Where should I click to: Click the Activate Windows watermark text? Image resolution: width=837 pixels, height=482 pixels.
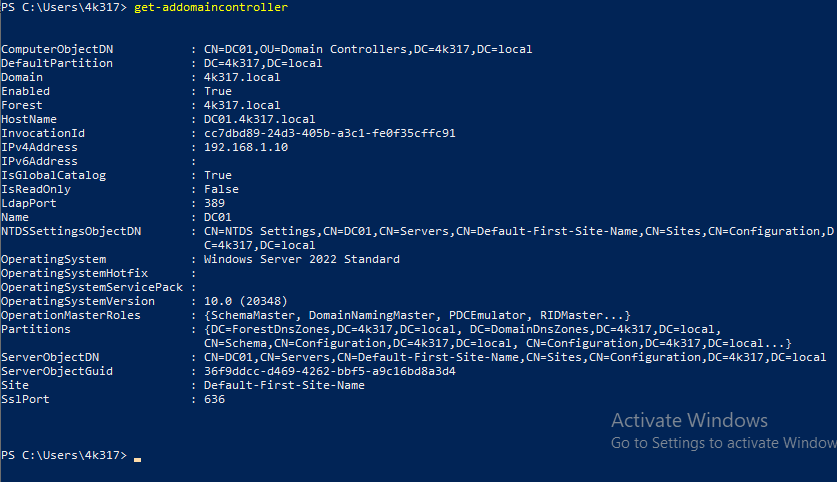[x=689, y=421]
